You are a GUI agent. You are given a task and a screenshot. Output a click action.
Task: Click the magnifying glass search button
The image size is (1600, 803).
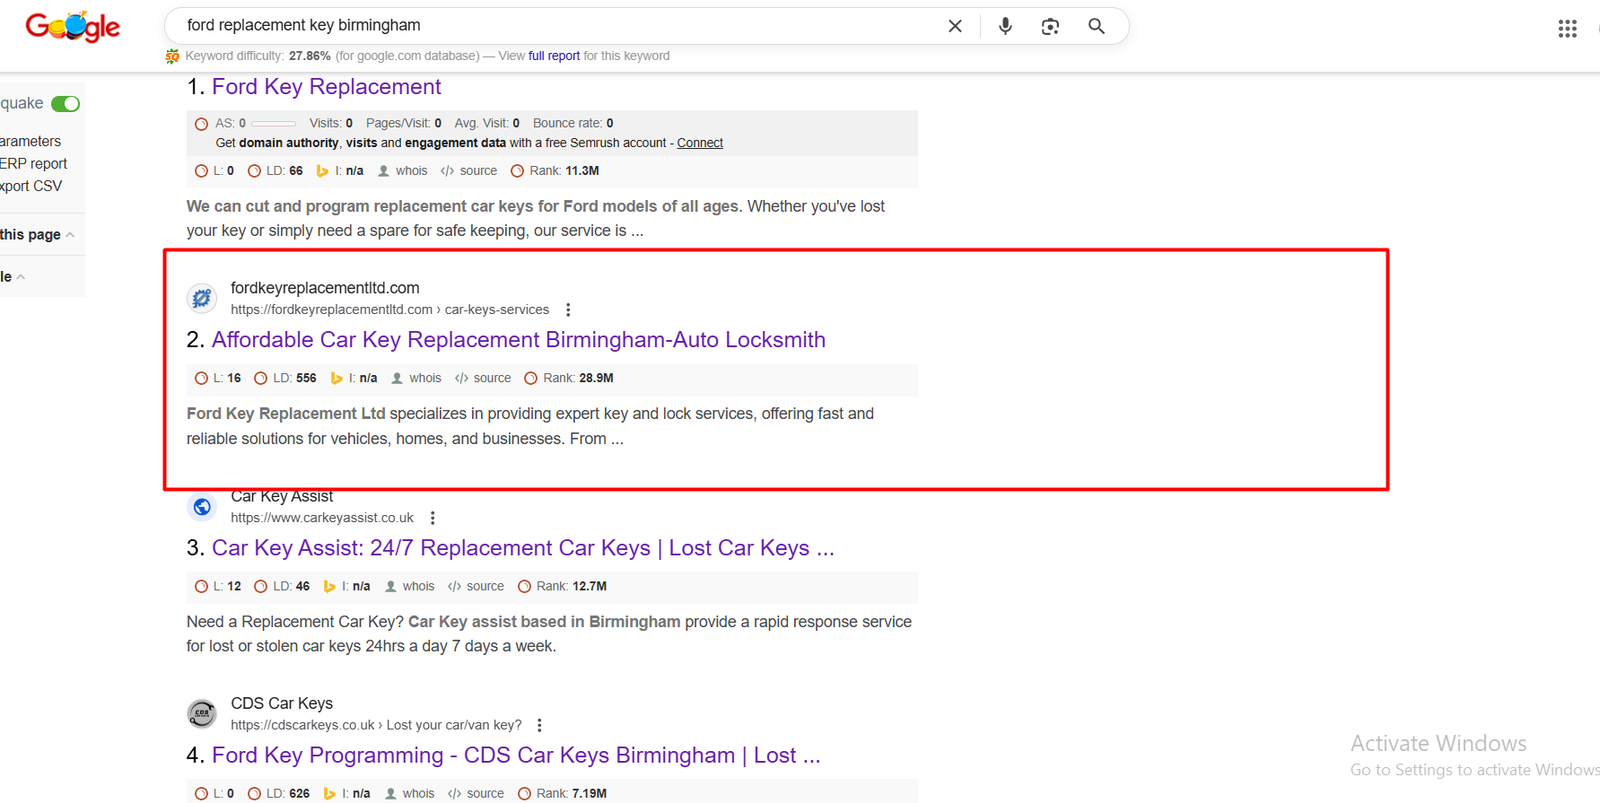click(x=1096, y=26)
